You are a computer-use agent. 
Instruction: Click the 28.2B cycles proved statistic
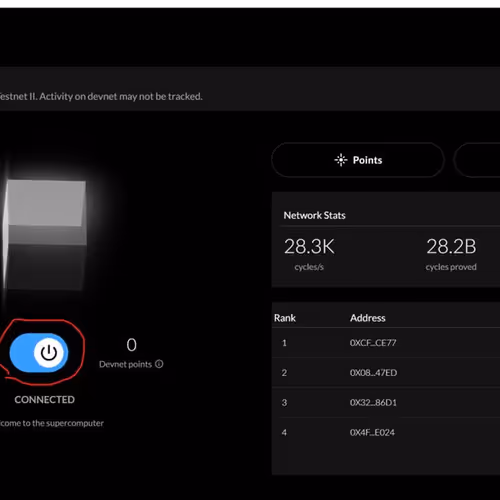(x=451, y=253)
